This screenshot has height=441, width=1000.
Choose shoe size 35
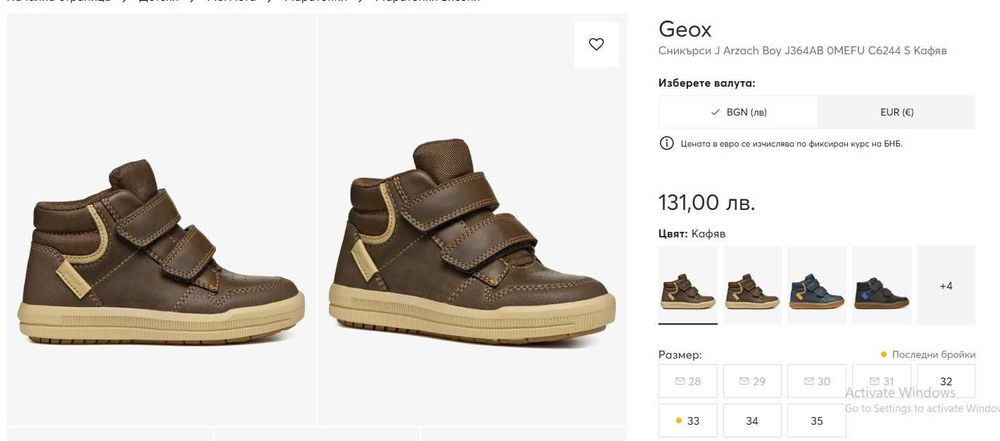816,421
